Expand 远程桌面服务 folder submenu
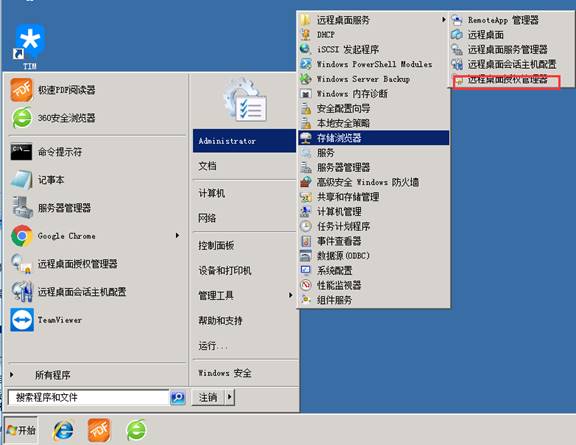 click(x=374, y=20)
